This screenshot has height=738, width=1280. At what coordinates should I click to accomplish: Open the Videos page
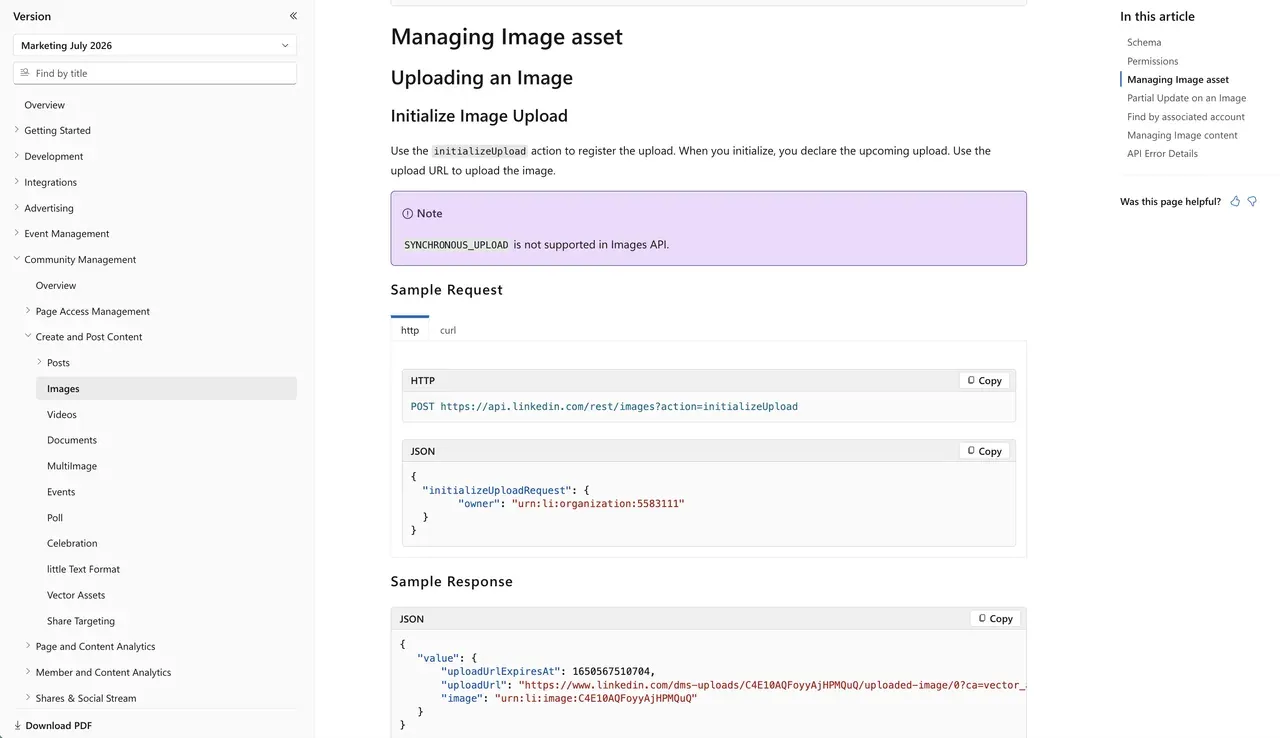click(x=62, y=414)
